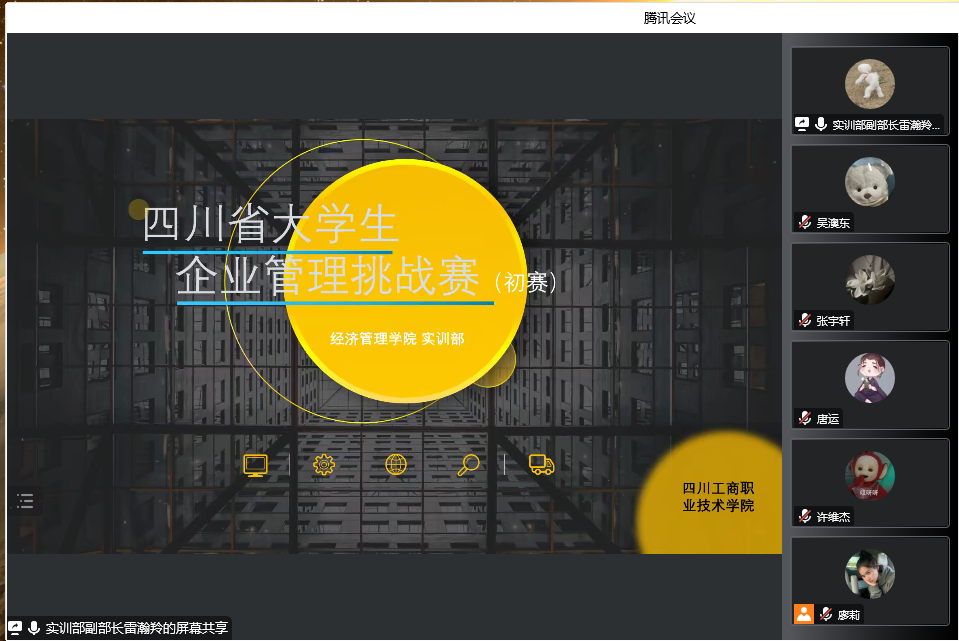Click the 廖莉 participant name label
The width and height of the screenshot is (959, 641).
click(848, 614)
